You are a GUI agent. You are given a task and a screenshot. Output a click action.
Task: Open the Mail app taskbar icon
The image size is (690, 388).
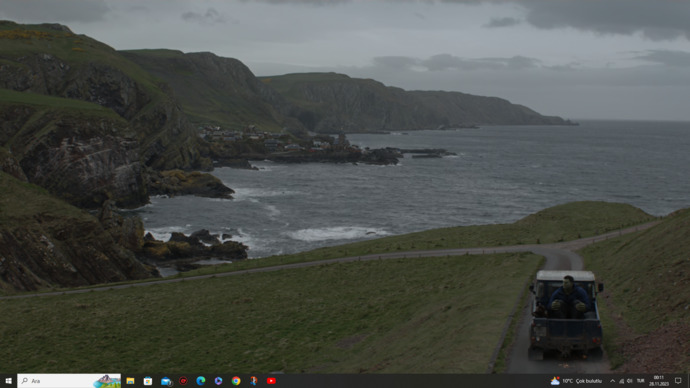pyautogui.click(x=166, y=381)
